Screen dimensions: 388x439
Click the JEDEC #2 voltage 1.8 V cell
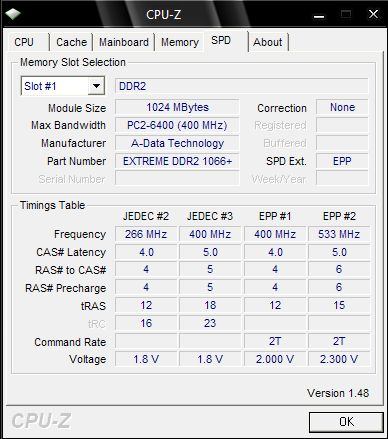tap(146, 359)
